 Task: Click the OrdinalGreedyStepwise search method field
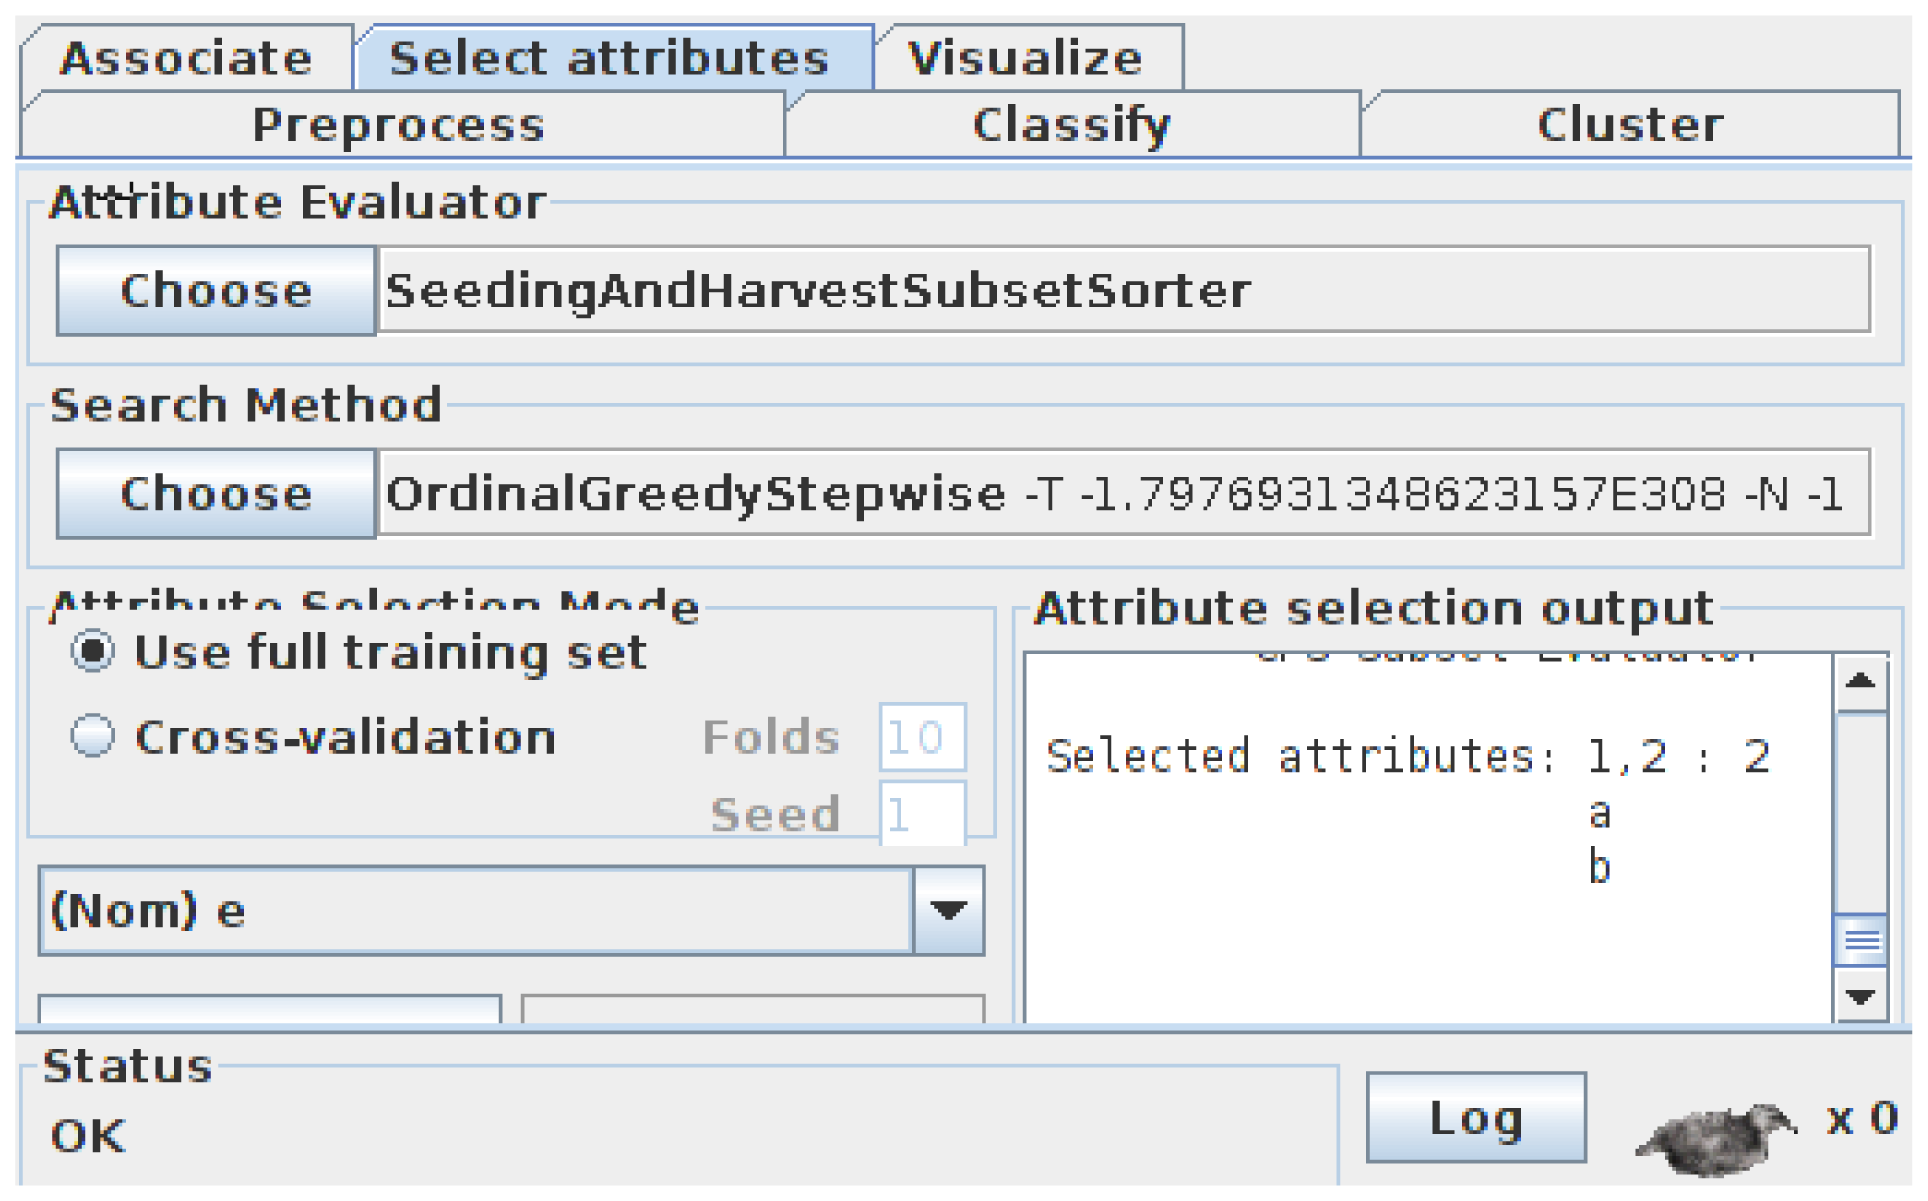point(1123,493)
